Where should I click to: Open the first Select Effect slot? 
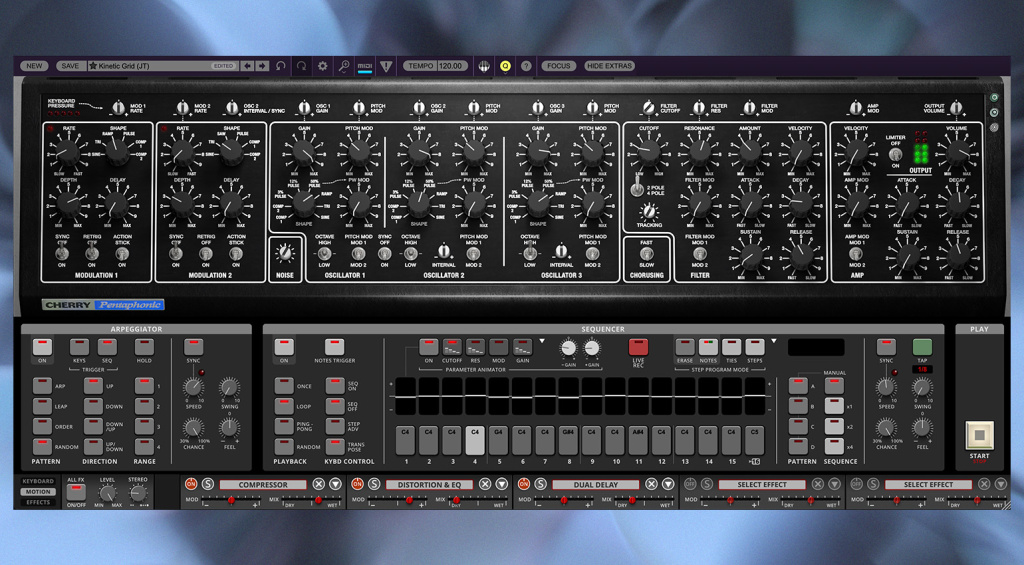pyautogui.click(x=762, y=485)
